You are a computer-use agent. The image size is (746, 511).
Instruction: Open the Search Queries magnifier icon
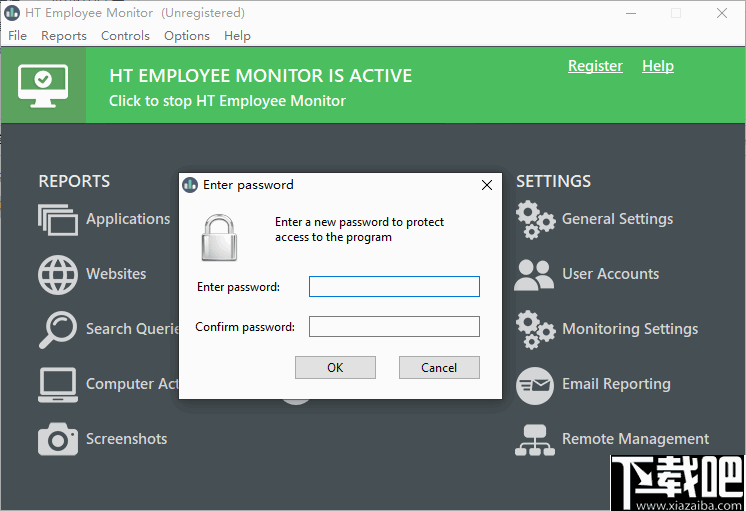[58, 329]
